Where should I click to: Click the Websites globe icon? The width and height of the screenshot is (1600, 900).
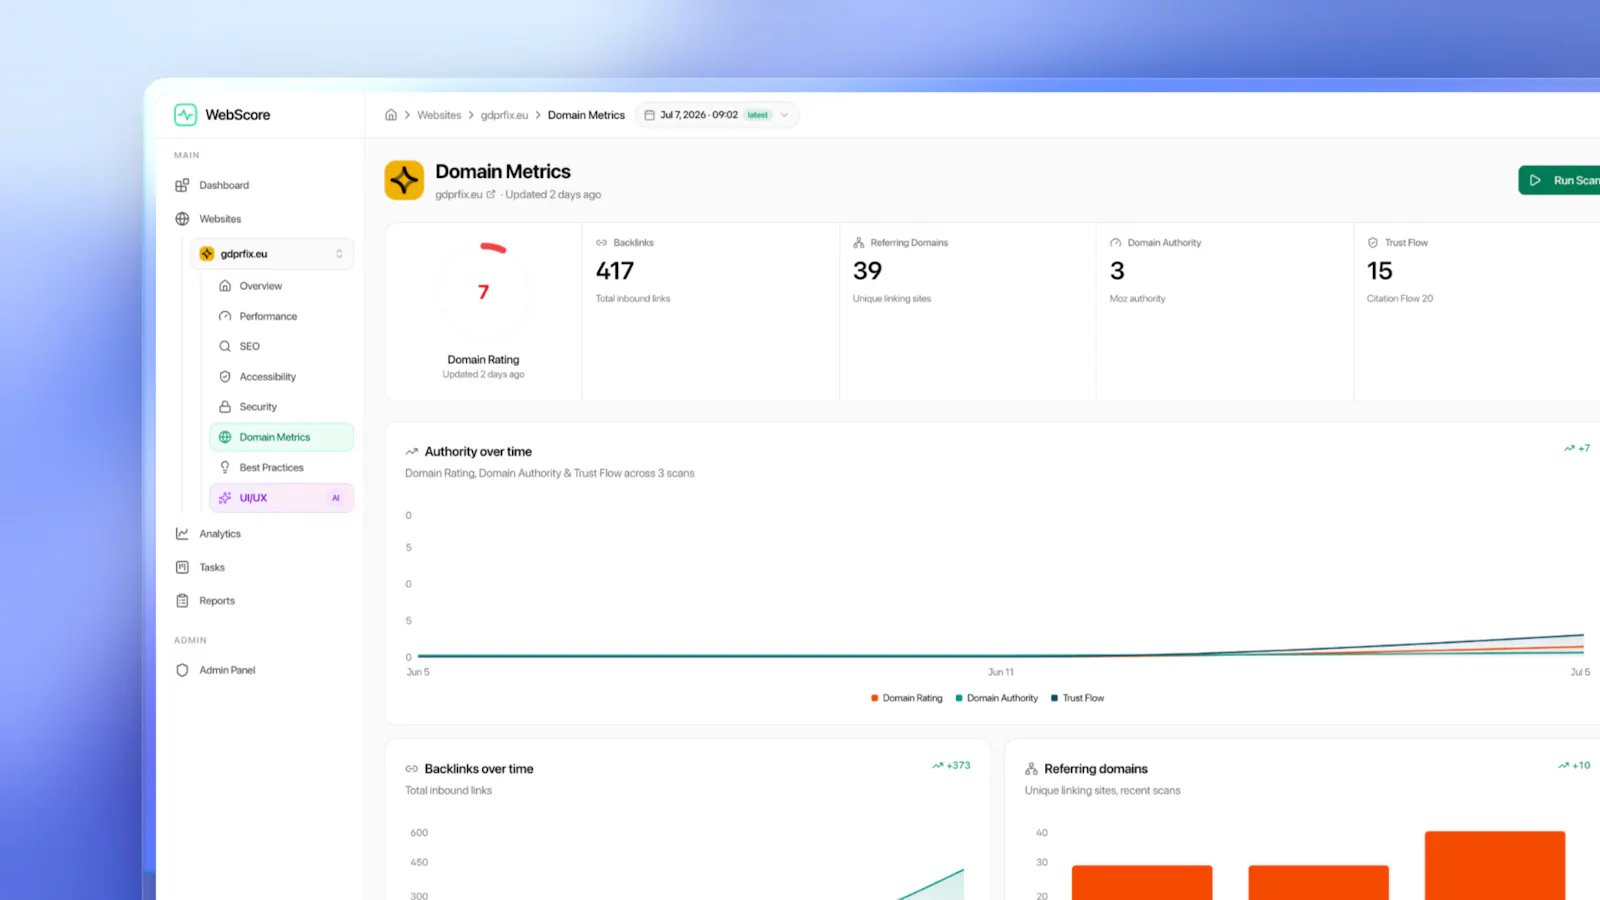[x=182, y=219]
